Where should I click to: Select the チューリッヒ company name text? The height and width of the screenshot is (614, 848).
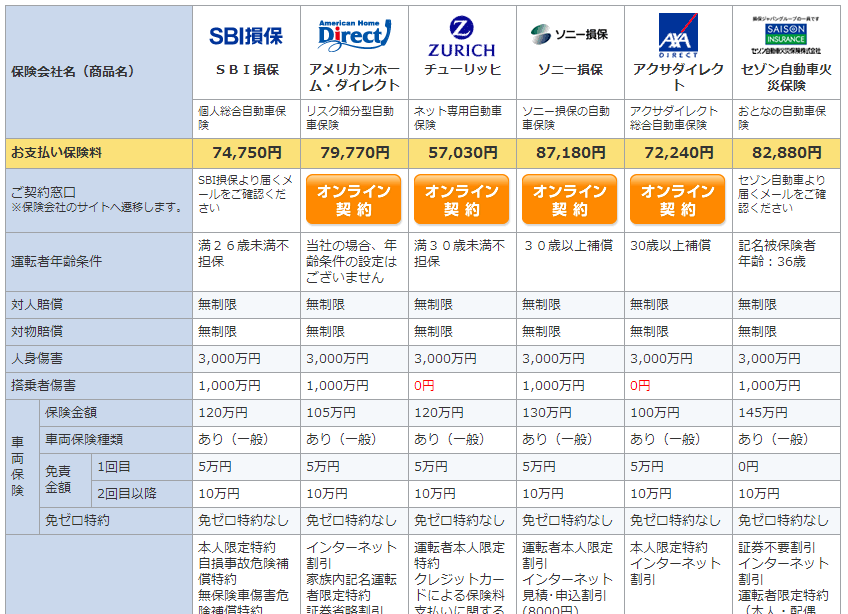tap(462, 70)
